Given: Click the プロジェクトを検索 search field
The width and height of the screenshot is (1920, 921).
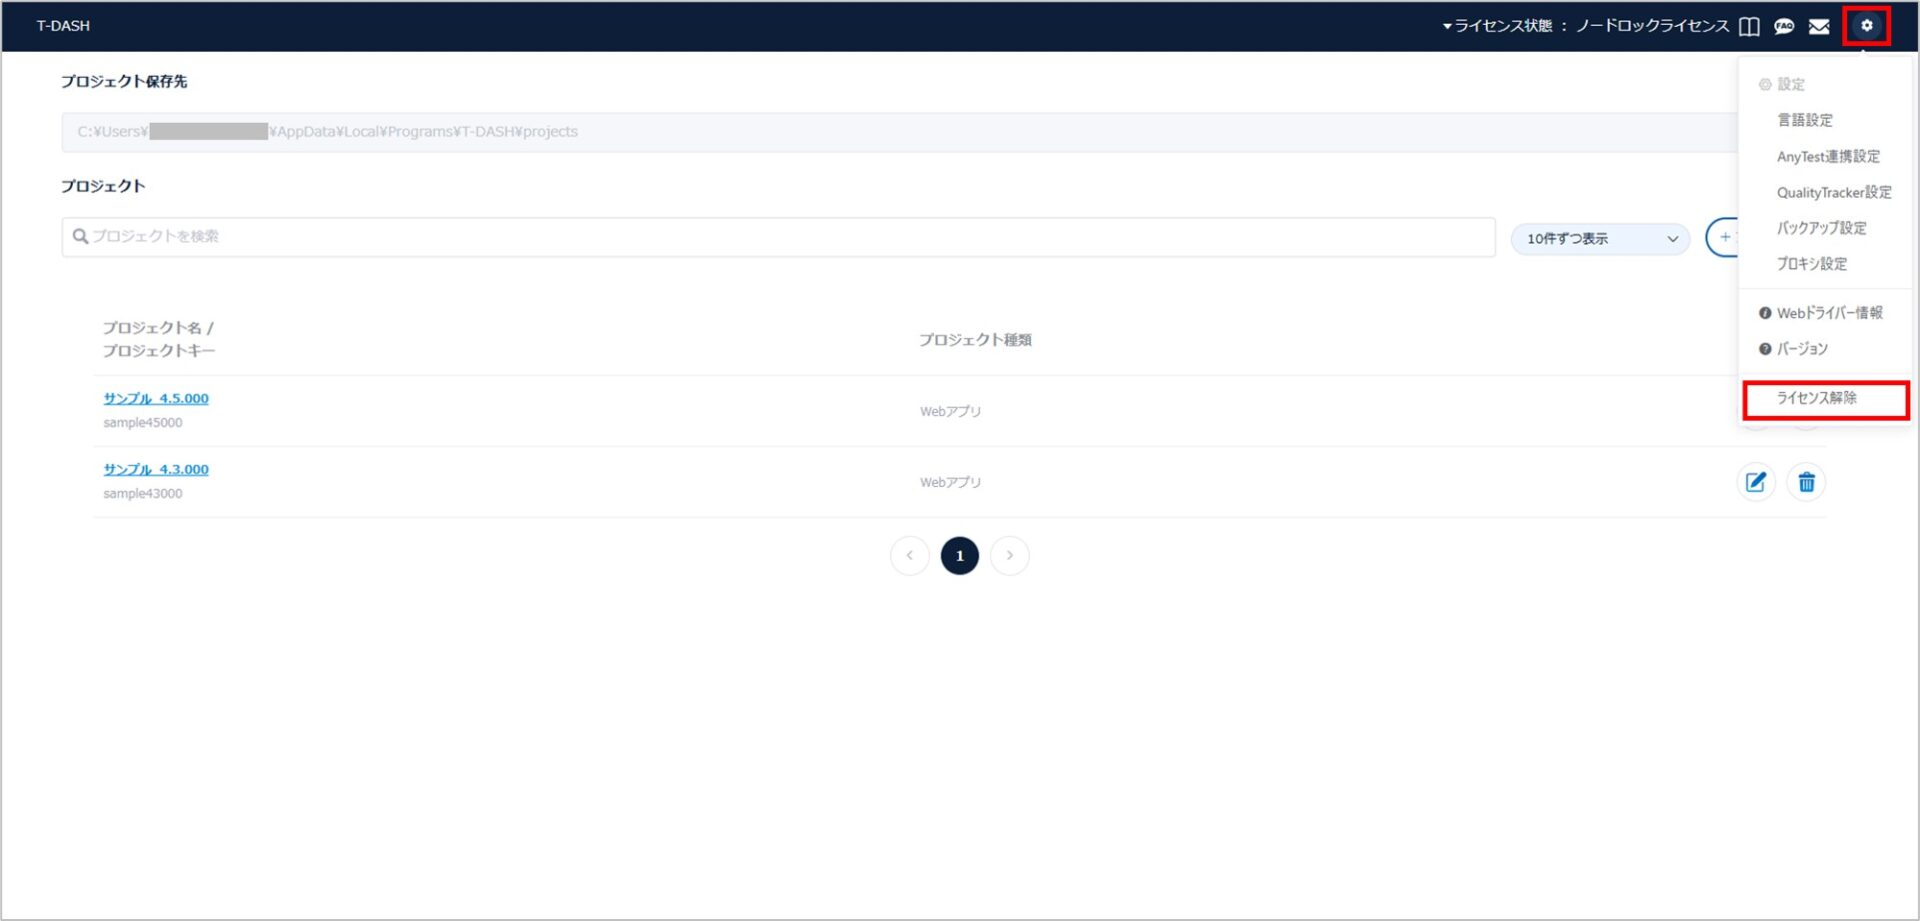Looking at the screenshot, I should [x=778, y=237].
